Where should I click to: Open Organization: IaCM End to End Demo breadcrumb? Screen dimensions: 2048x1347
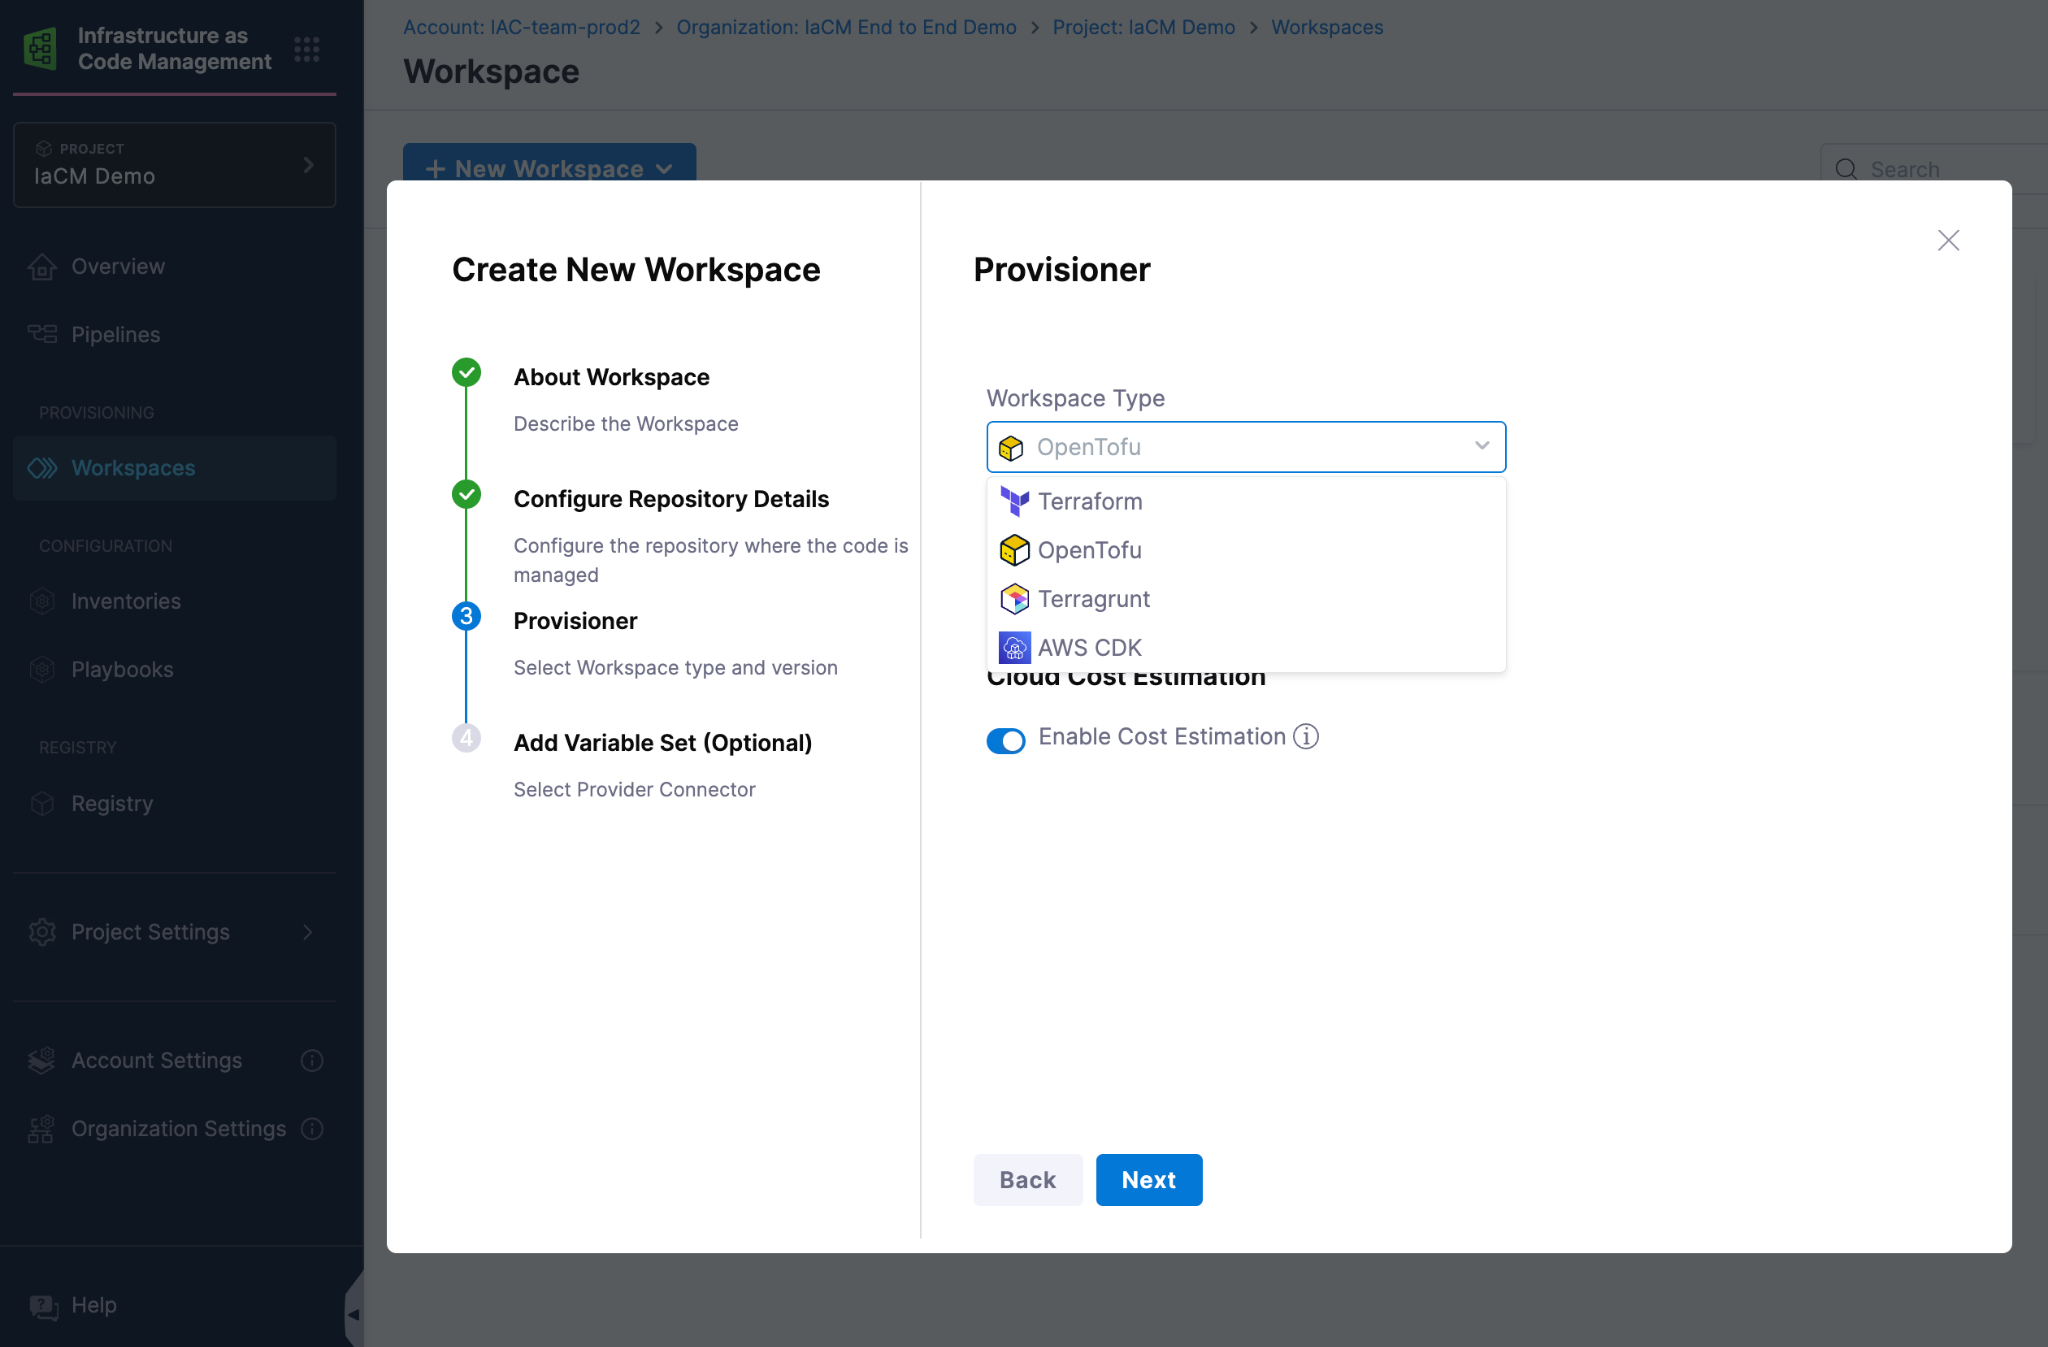pos(846,27)
